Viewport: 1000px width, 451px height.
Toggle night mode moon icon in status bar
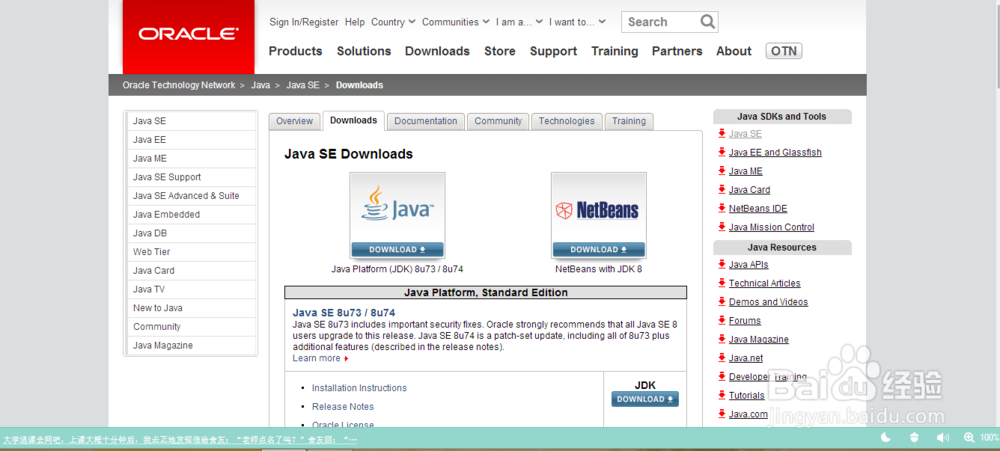tap(886, 437)
